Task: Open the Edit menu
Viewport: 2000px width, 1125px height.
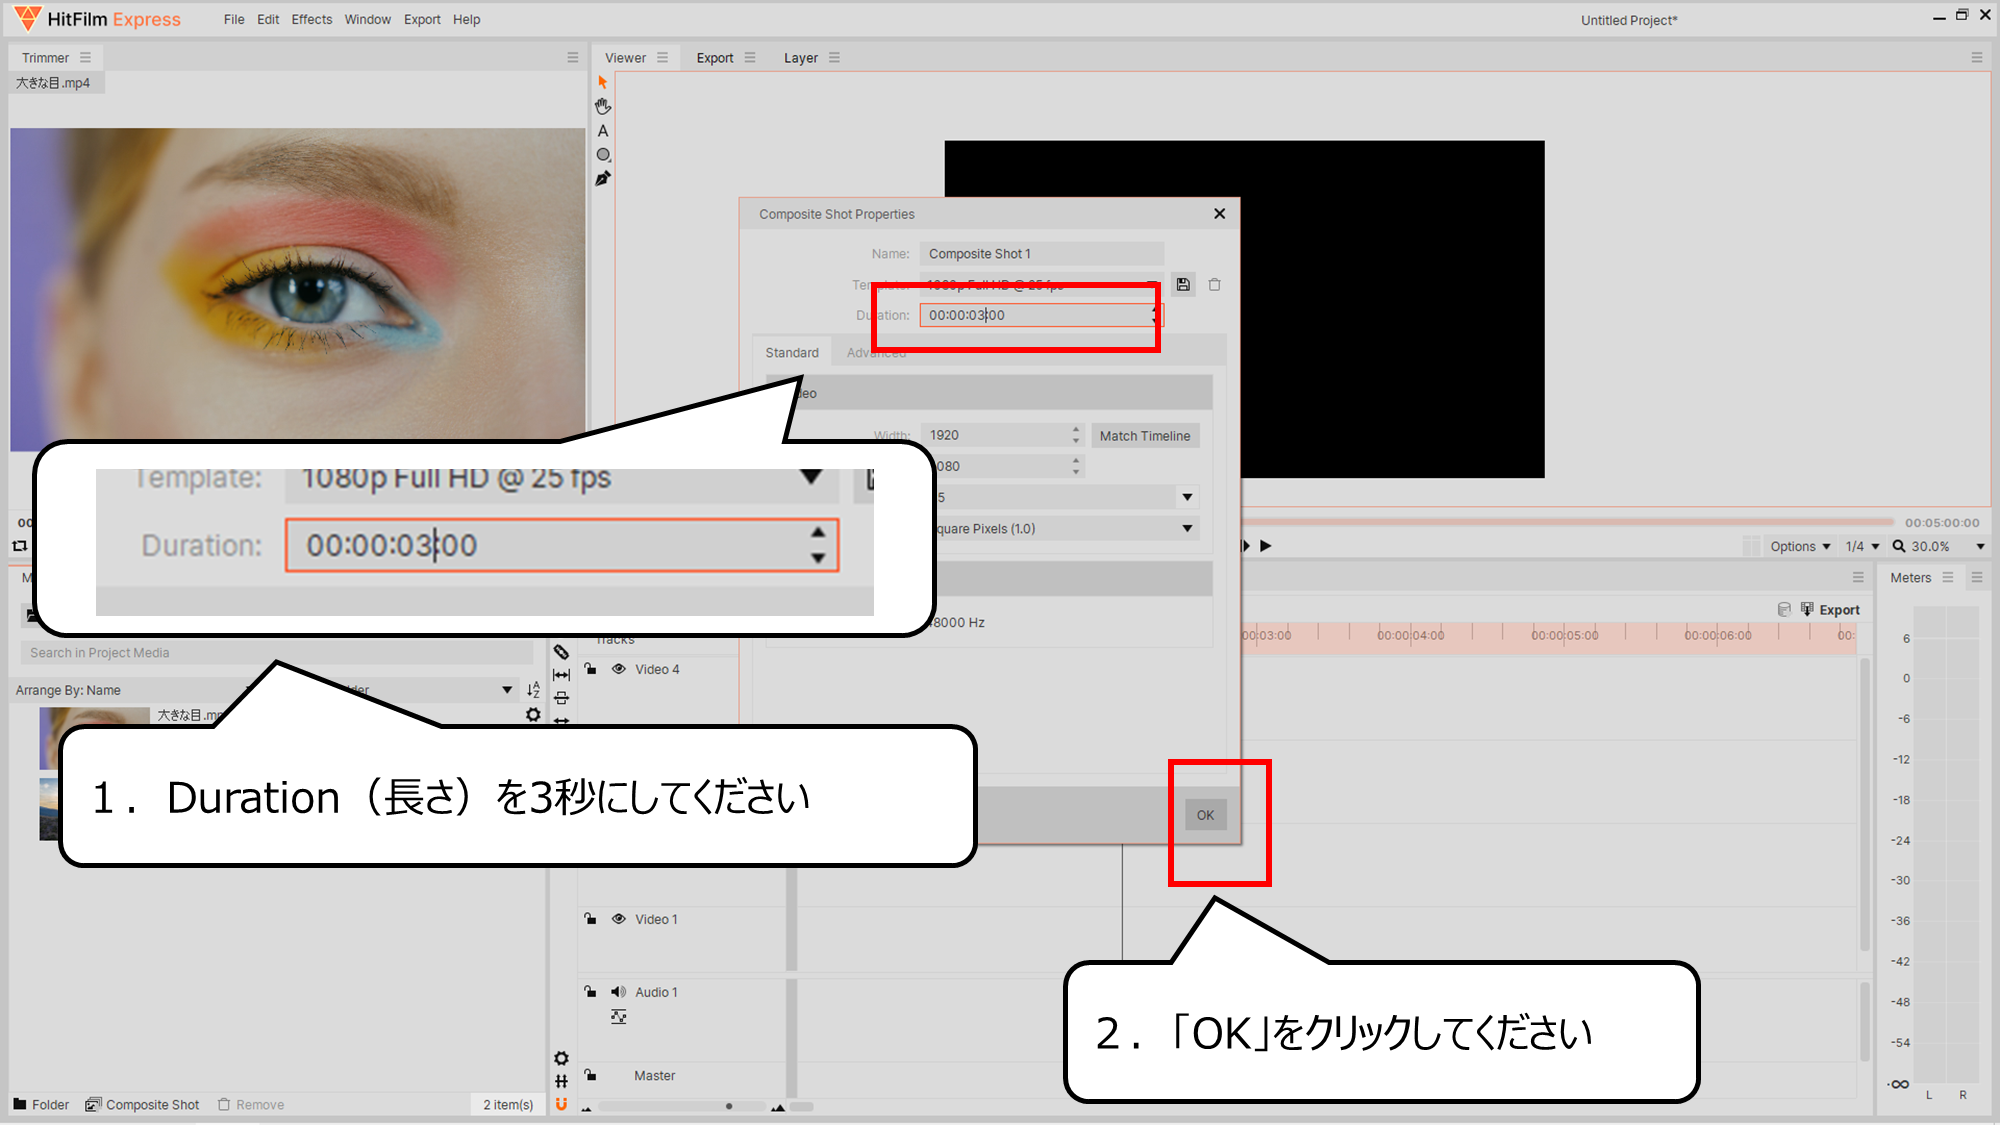Action: (268, 19)
